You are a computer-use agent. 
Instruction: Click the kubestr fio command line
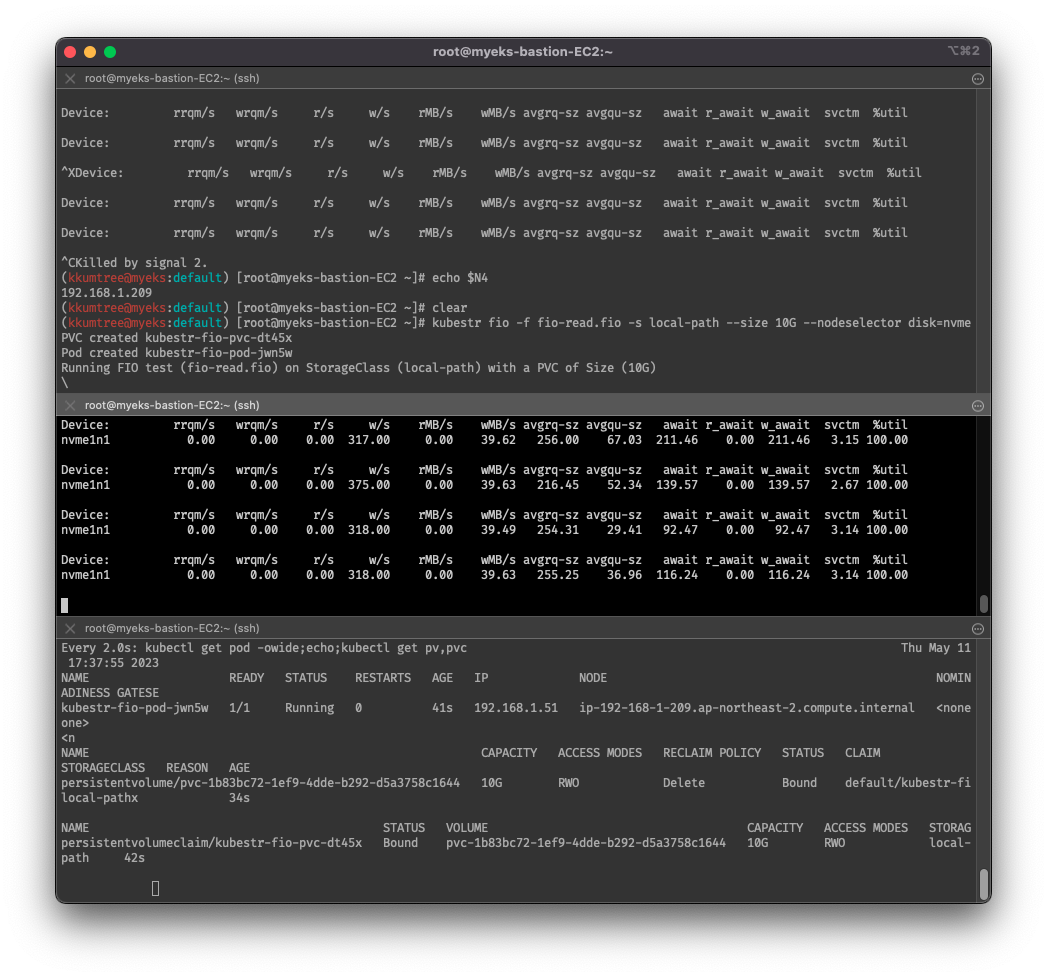701,323
